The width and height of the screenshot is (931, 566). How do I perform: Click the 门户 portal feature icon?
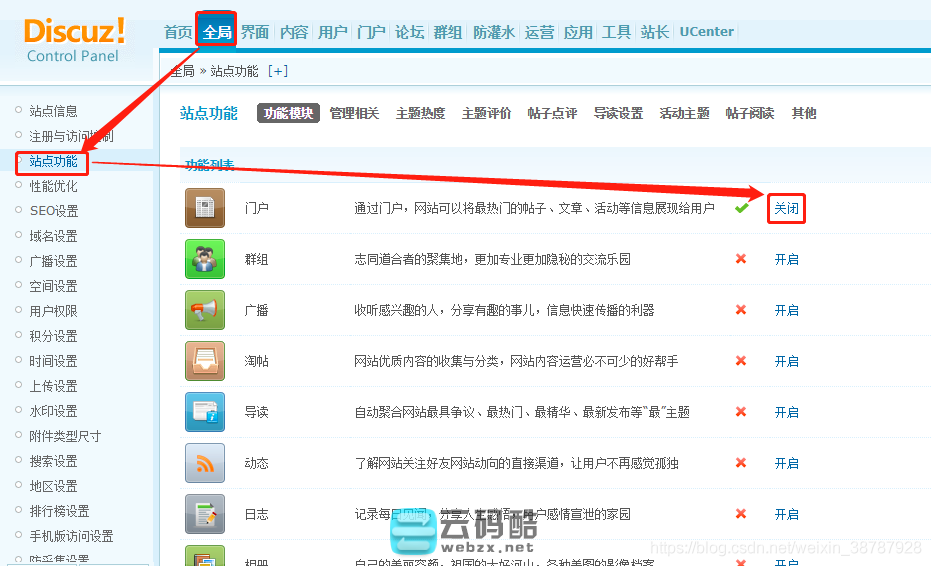coord(205,208)
